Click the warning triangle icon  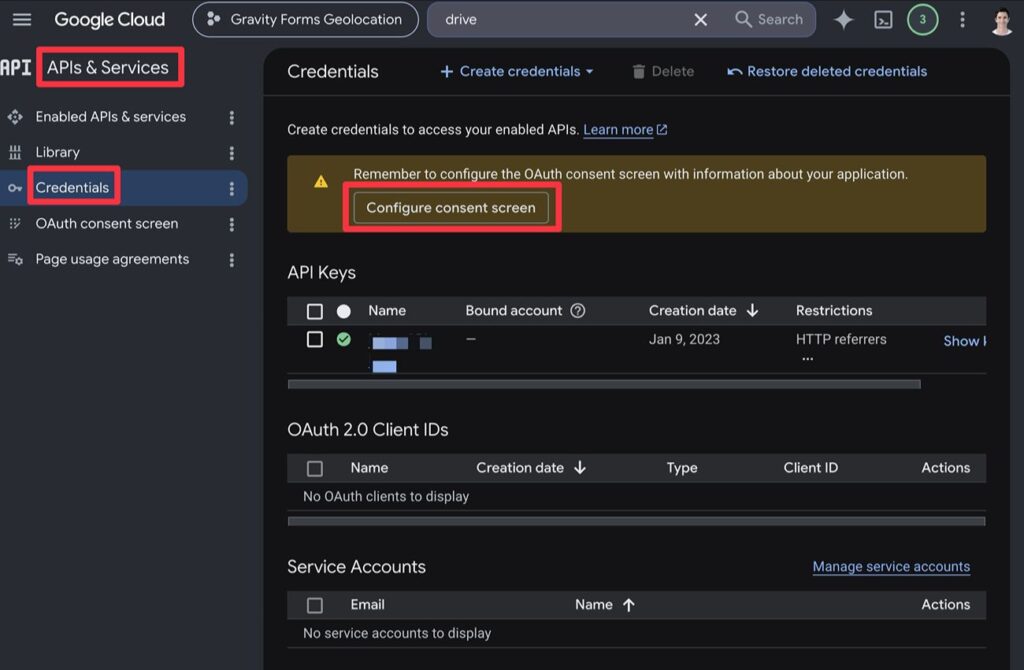click(x=321, y=182)
